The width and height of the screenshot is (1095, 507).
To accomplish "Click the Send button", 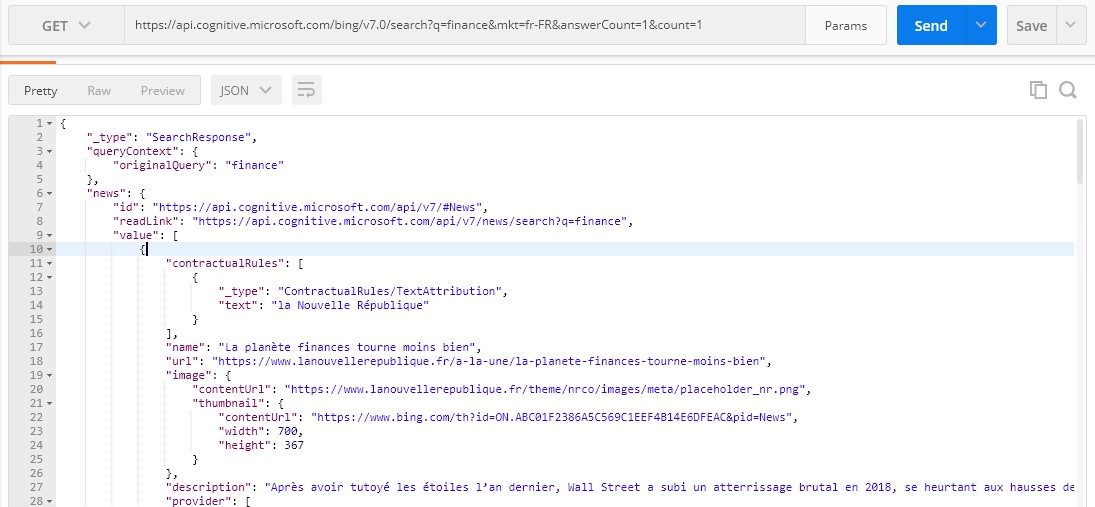I will (930, 26).
